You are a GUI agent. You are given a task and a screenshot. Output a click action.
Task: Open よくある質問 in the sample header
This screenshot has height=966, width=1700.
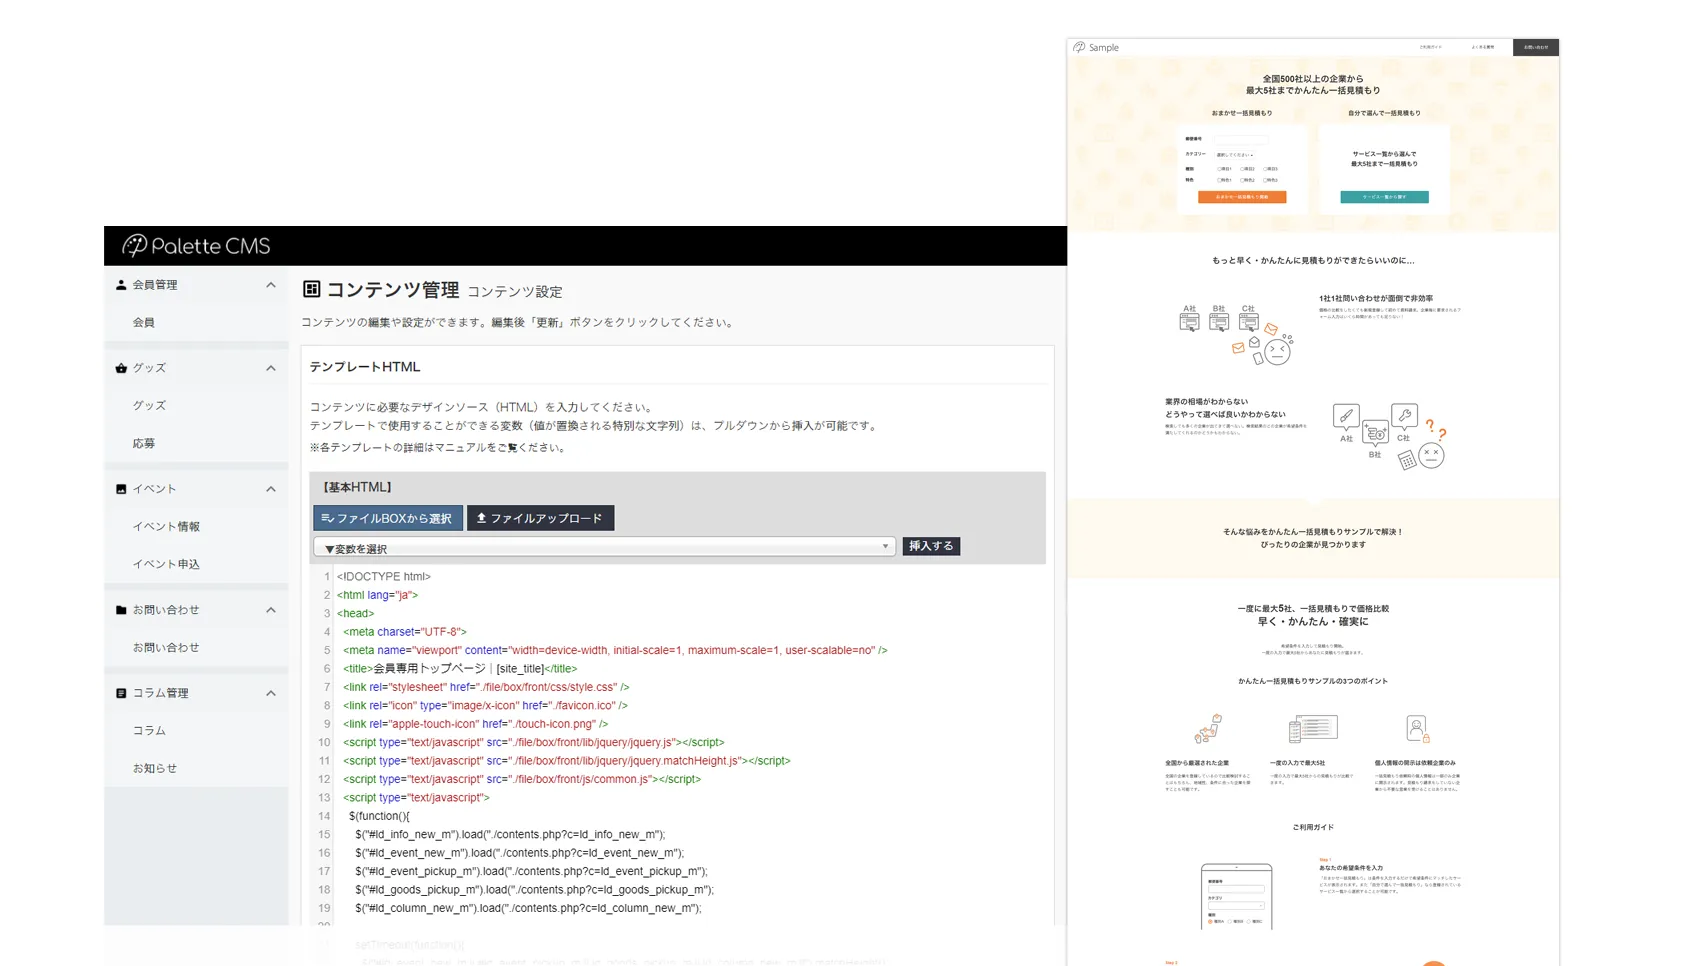coord(1483,46)
